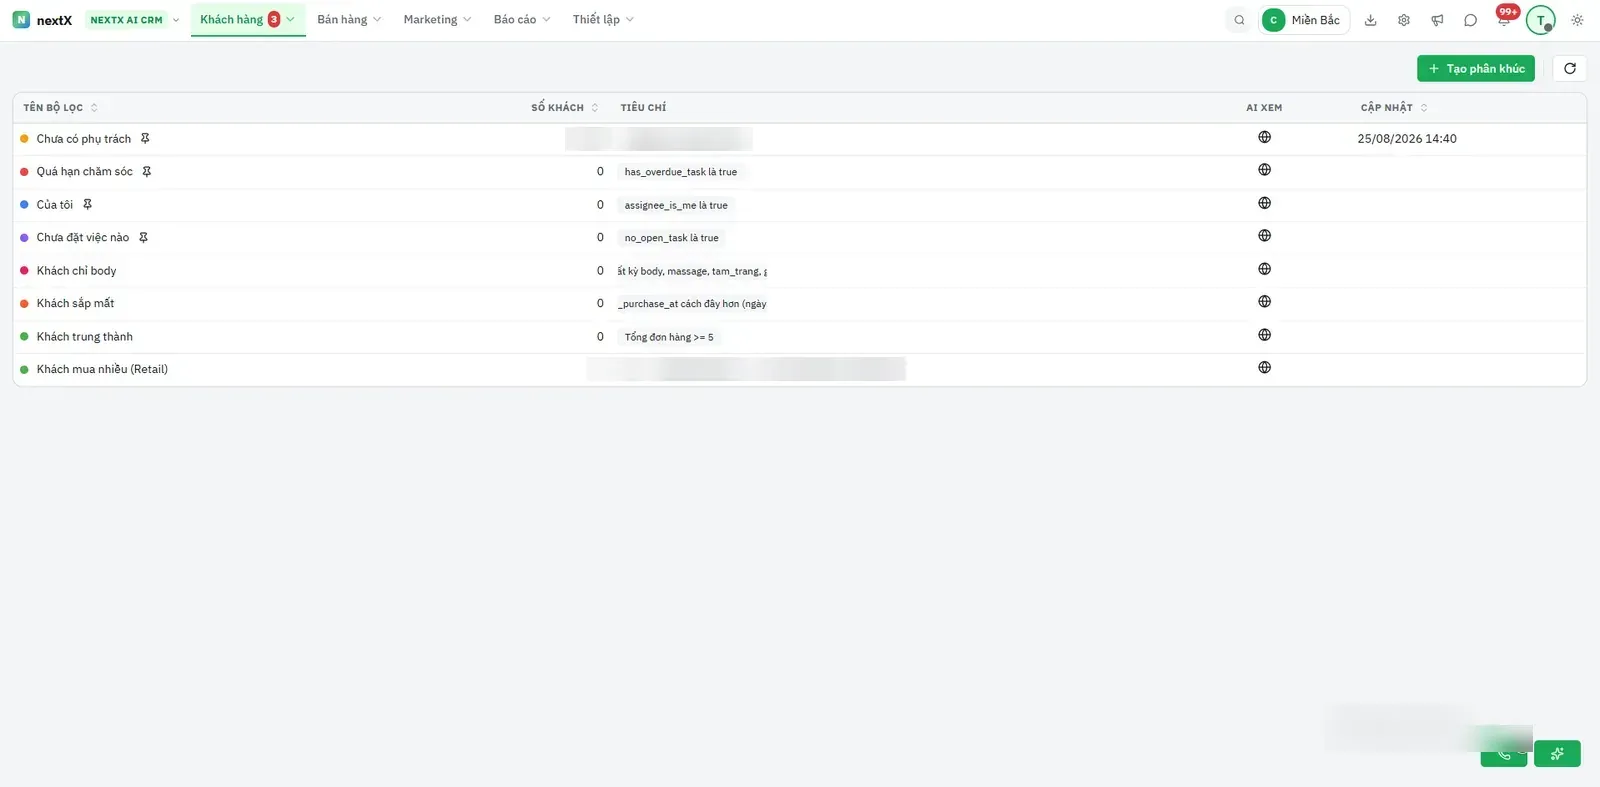Open the user avatar T menu
1600x787 pixels.
(x=1540, y=20)
